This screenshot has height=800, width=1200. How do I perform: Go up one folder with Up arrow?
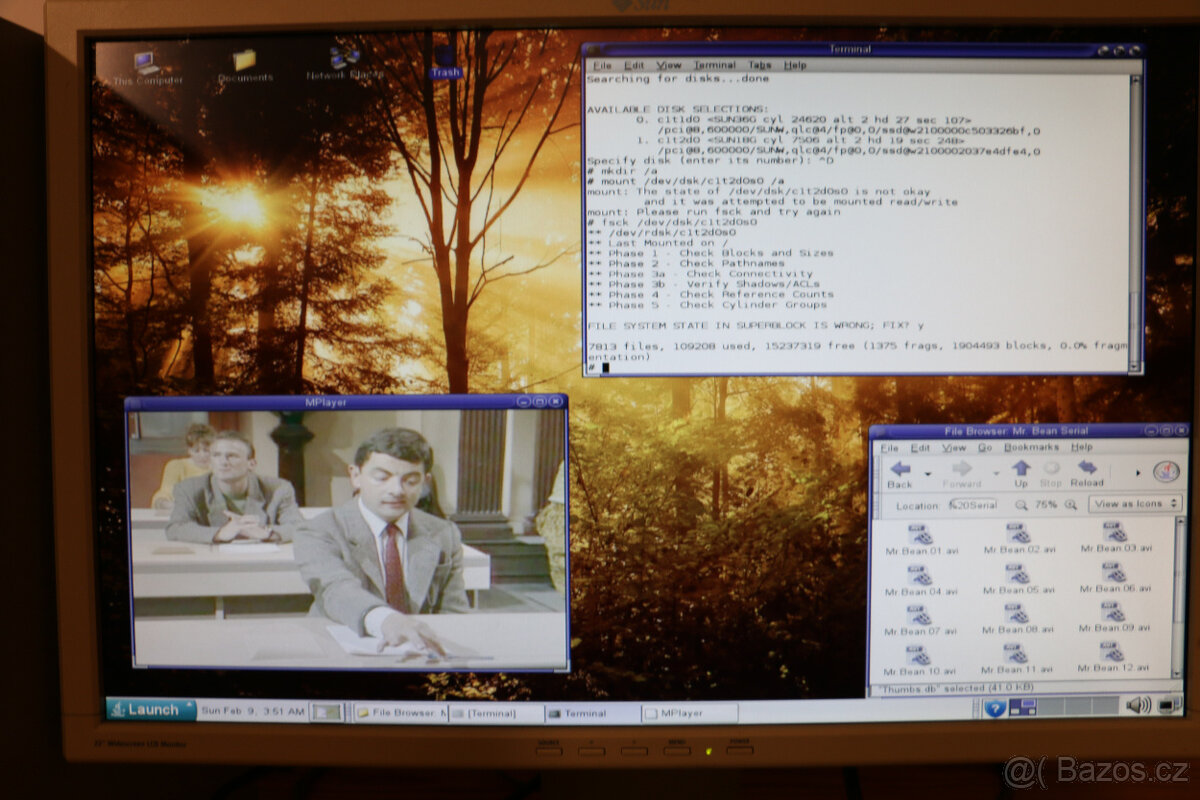coord(1020,472)
